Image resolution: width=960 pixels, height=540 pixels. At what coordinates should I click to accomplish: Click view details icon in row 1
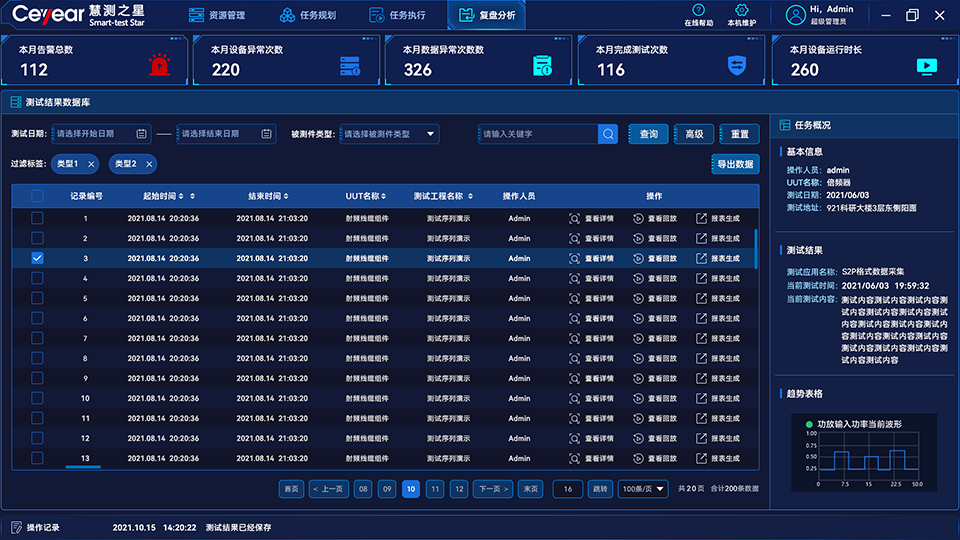coord(574,218)
